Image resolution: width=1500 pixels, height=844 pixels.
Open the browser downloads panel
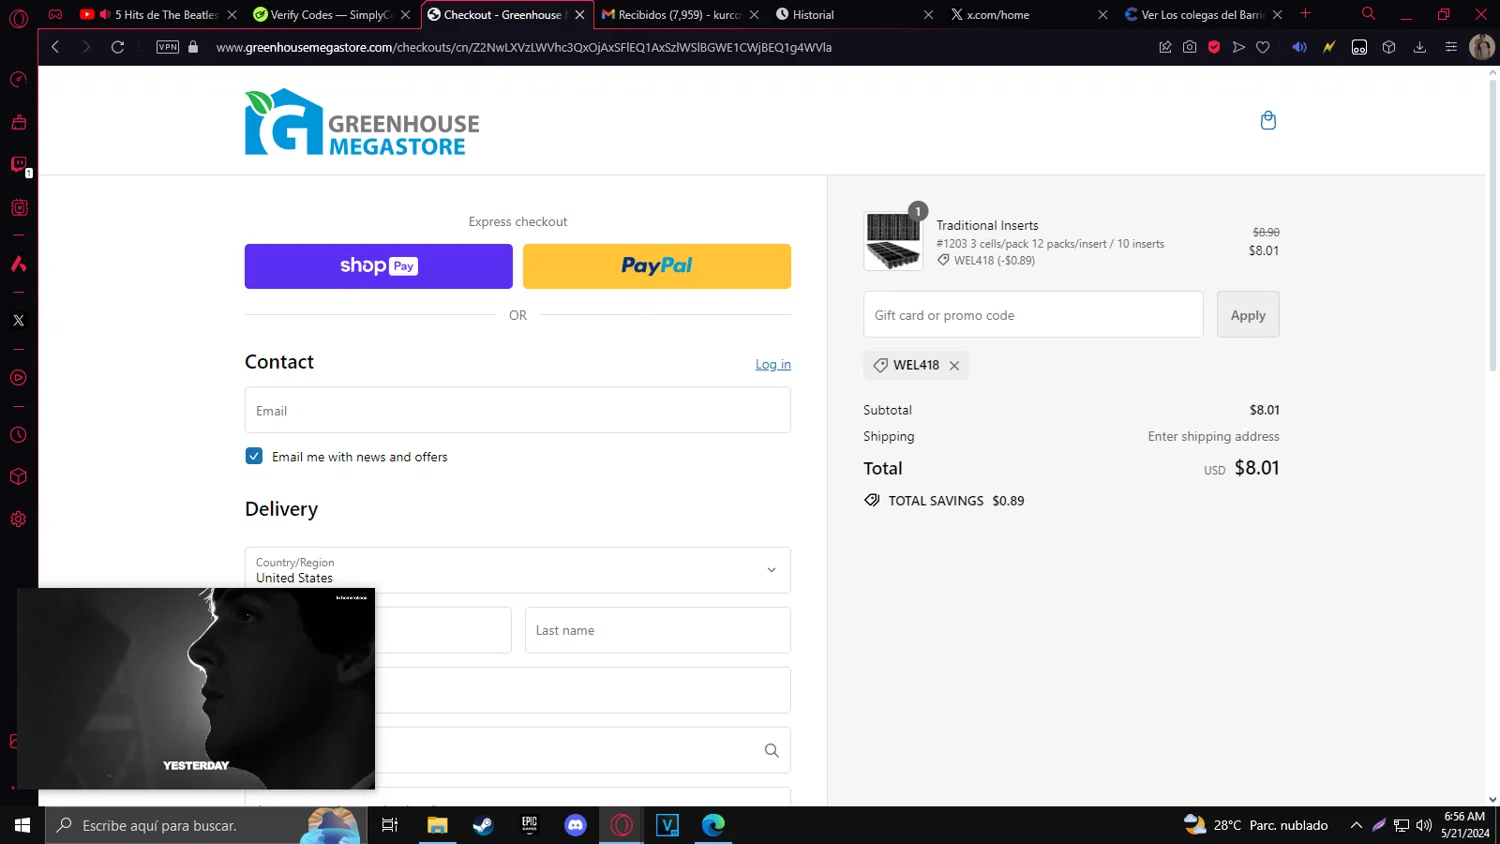pyautogui.click(x=1420, y=47)
